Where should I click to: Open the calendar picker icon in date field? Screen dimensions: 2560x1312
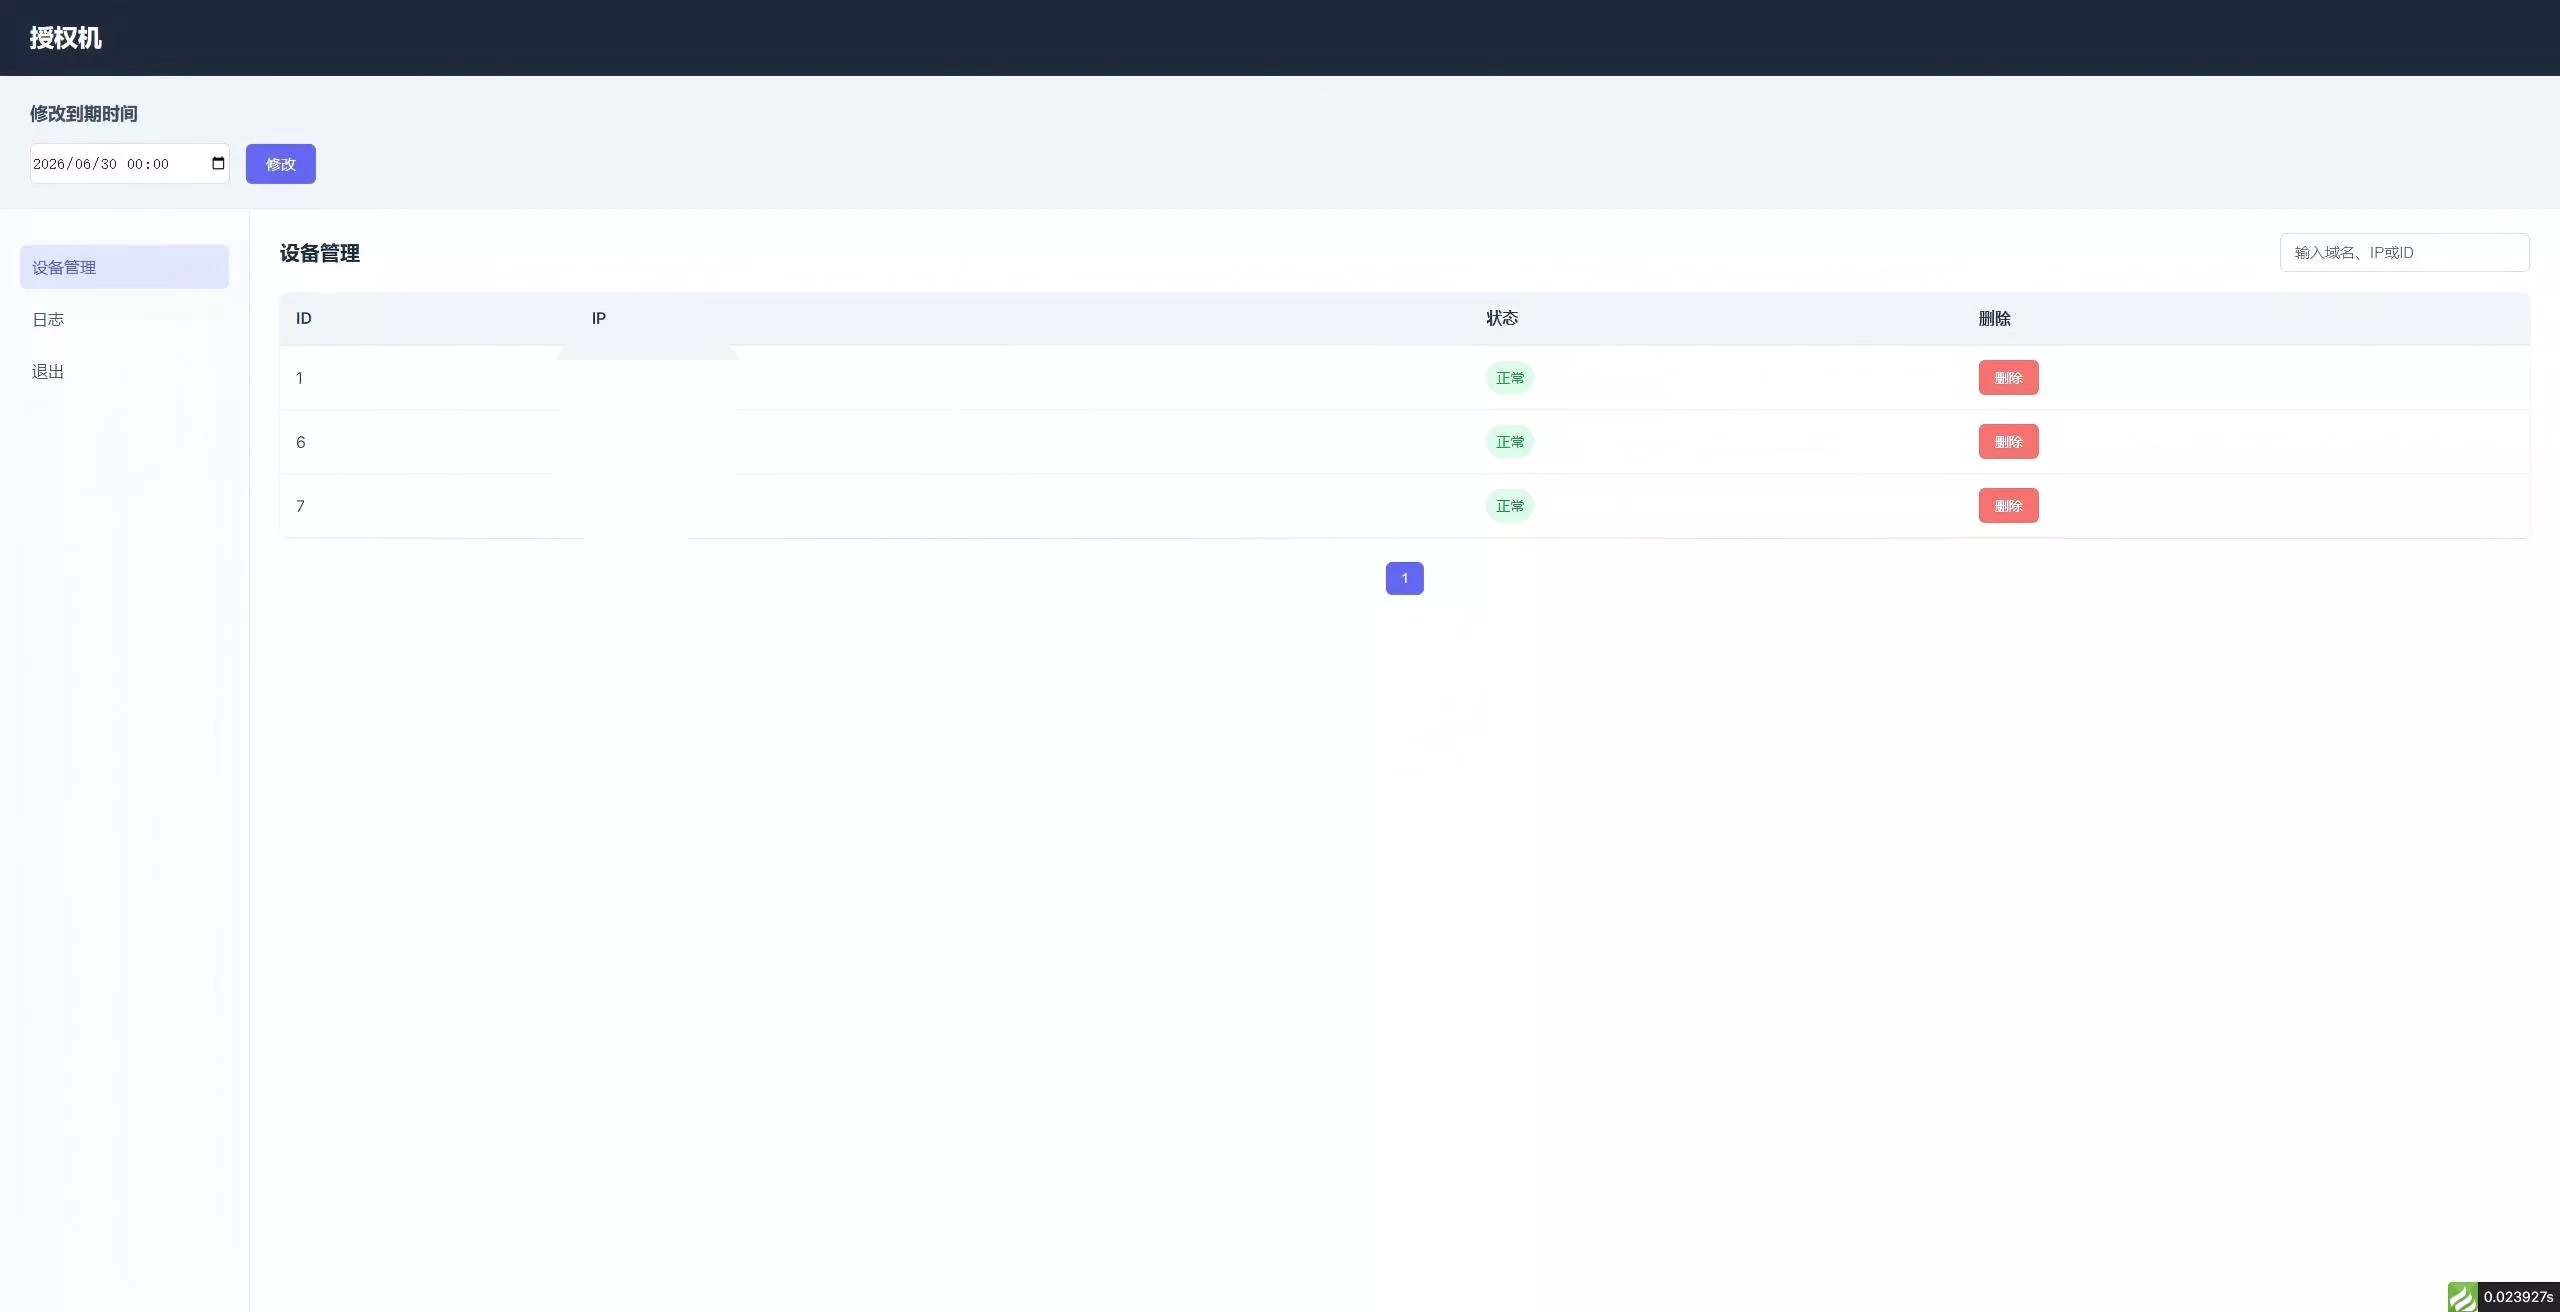(218, 163)
